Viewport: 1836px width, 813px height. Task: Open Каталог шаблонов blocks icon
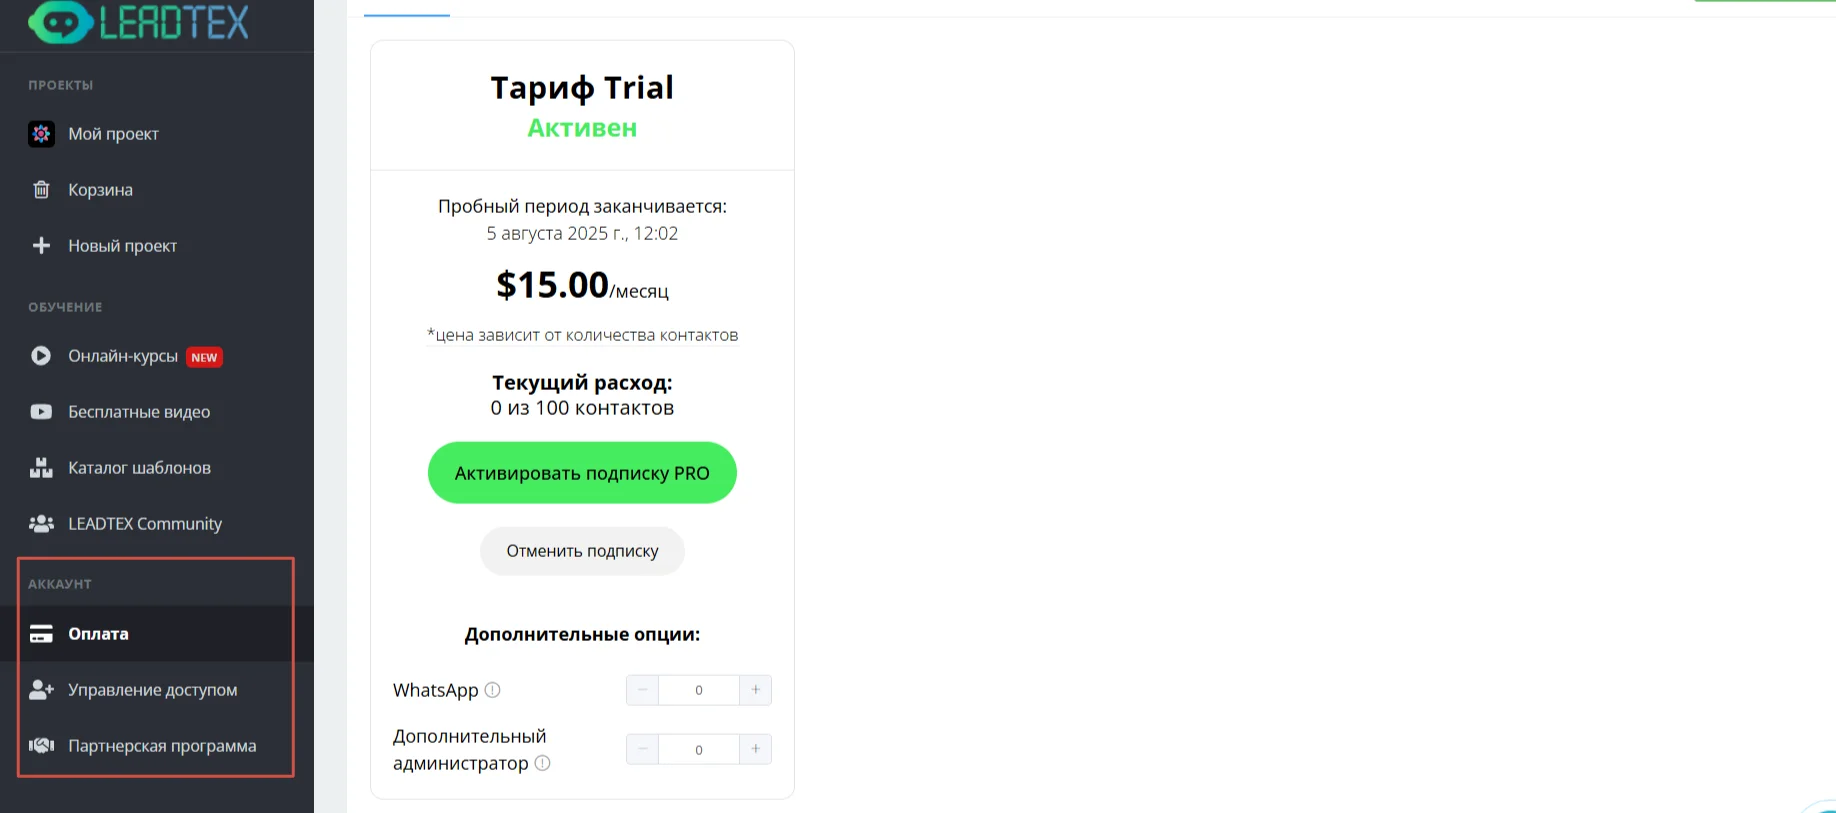pos(41,467)
